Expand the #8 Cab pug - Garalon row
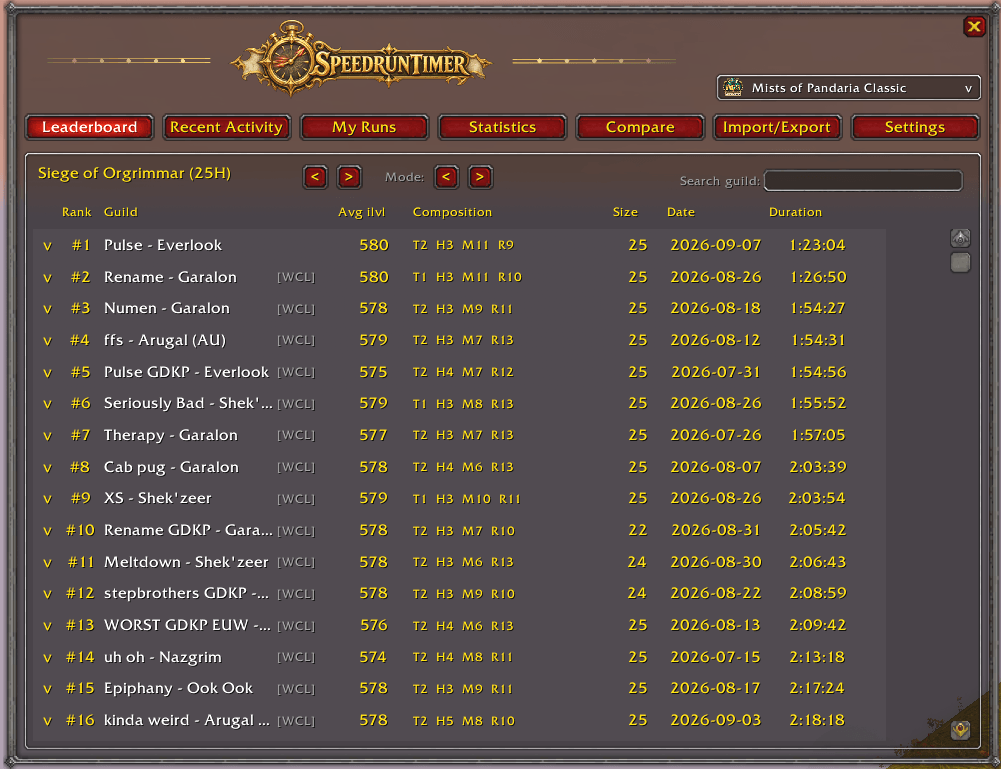Viewport: 1001px width, 769px height. [x=47, y=468]
